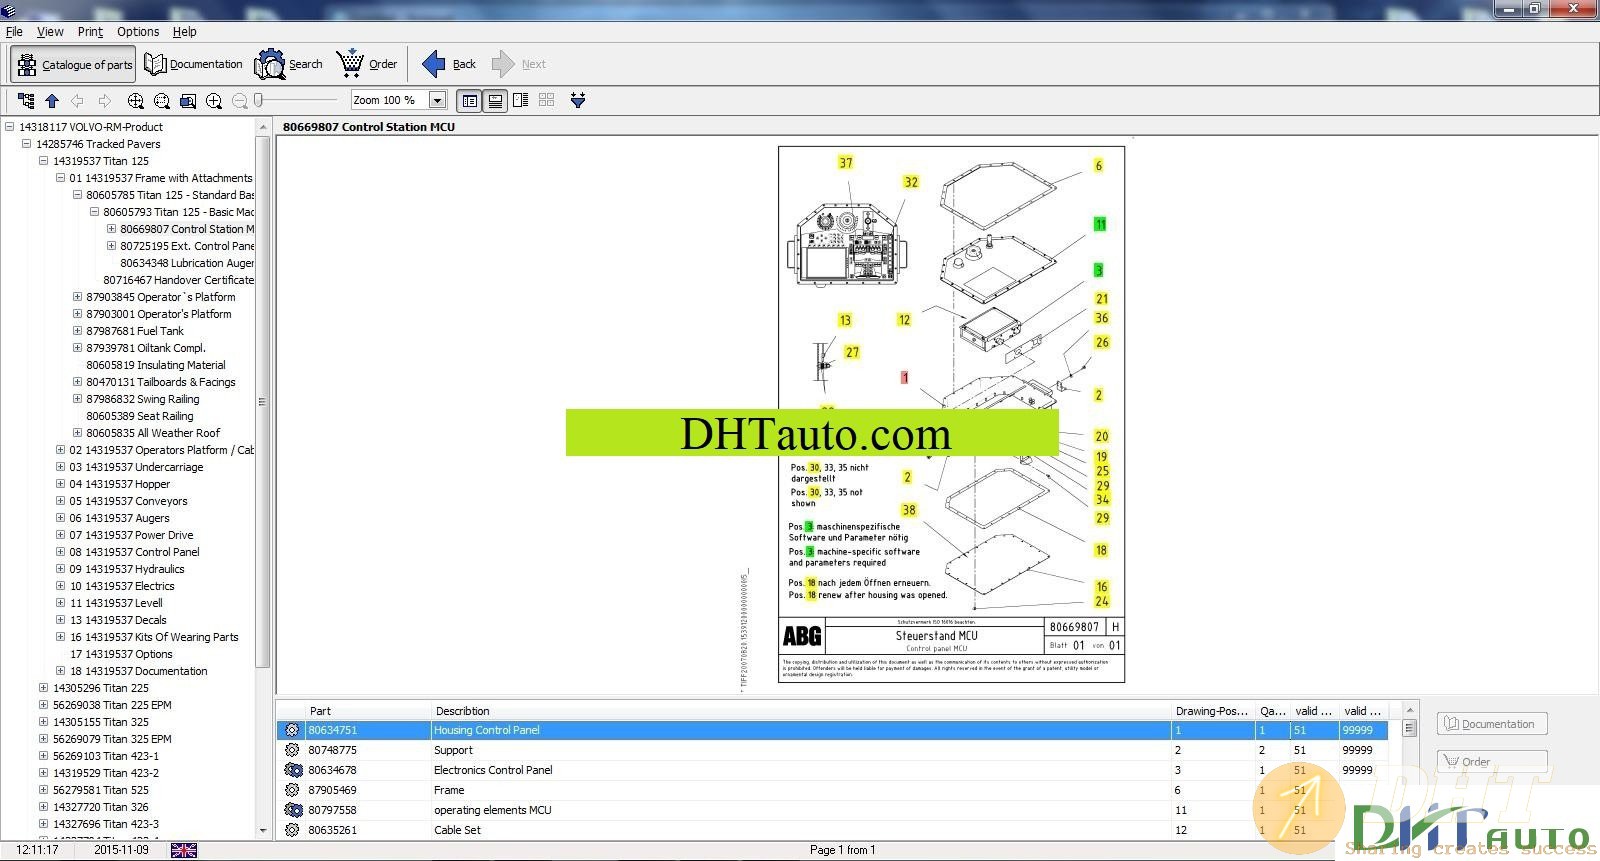Toggle the tree panel layout button

click(469, 100)
